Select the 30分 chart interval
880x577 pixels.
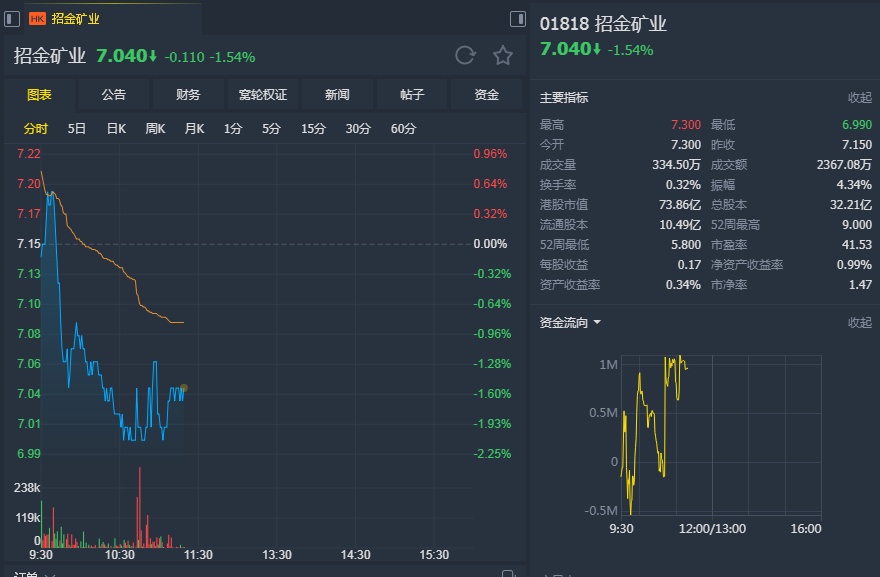[358, 129]
